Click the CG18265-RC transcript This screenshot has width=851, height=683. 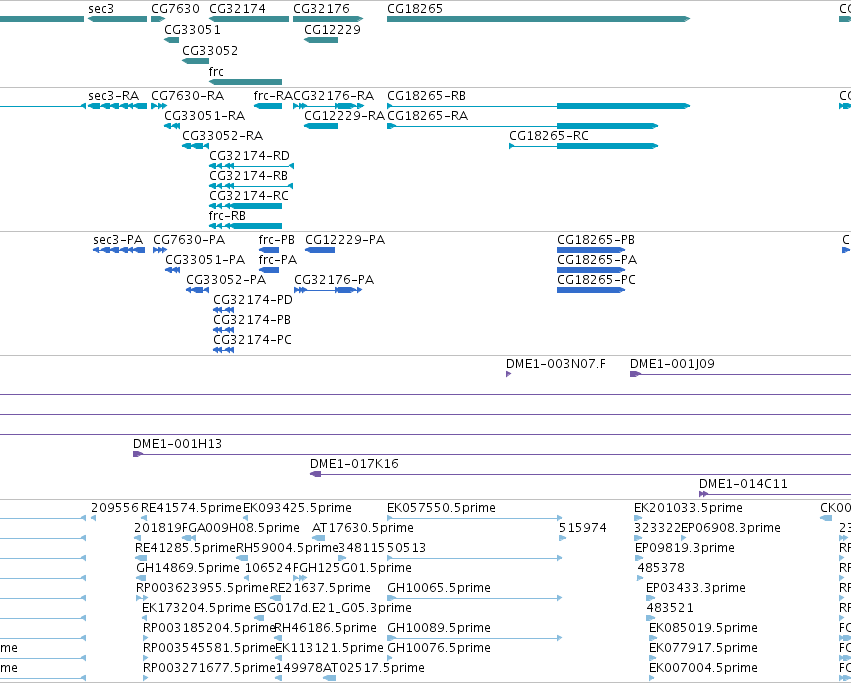[583, 146]
